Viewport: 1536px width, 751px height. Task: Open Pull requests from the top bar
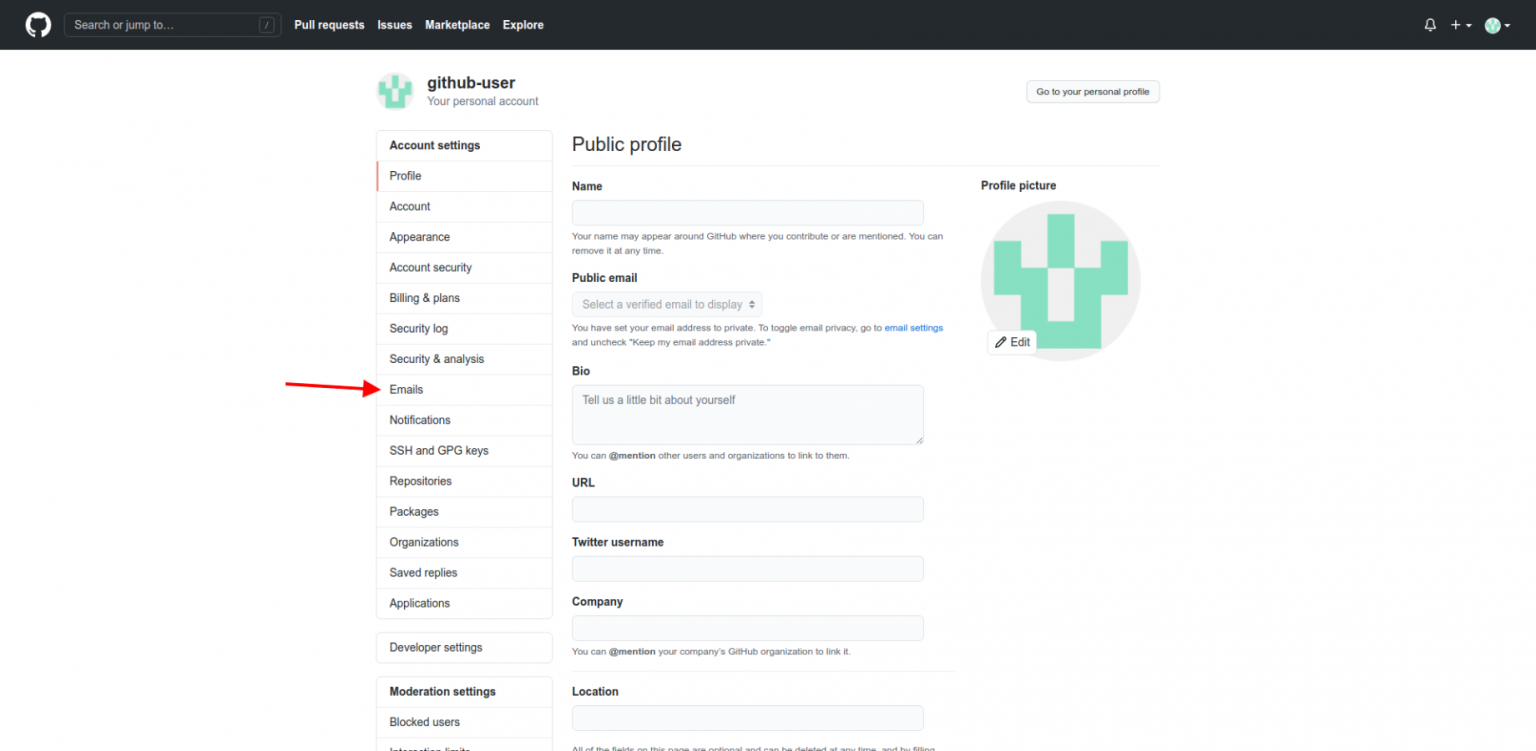coord(329,24)
